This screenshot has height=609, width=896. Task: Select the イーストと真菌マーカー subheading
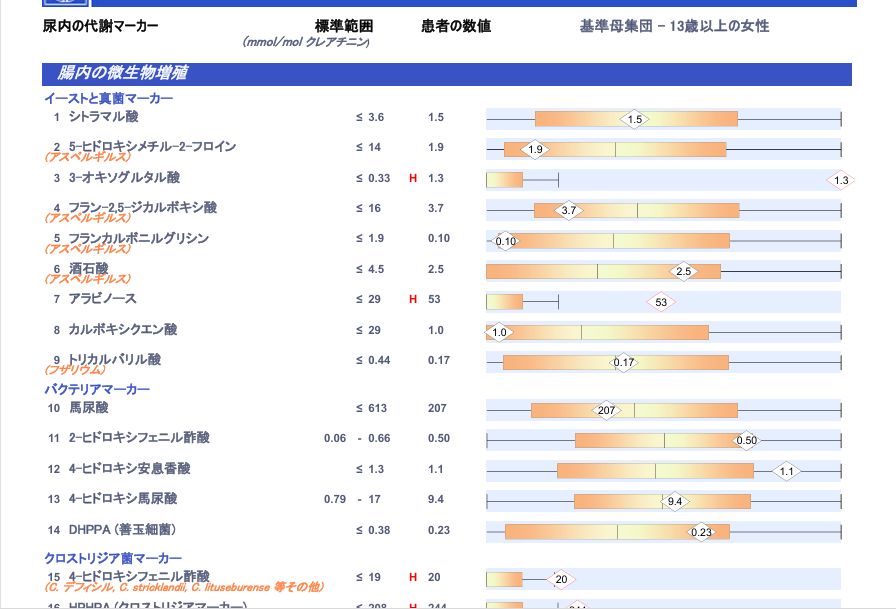(108, 98)
